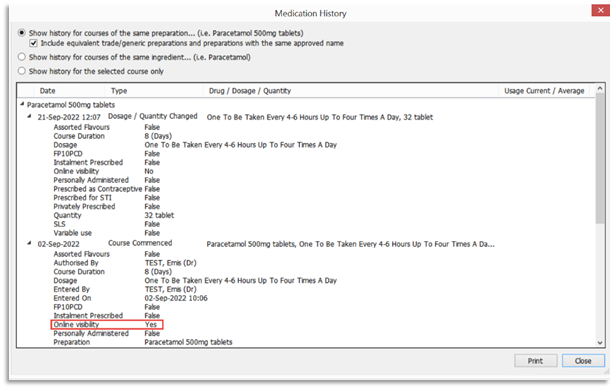Click 'Instalment Prescribed' row under 02-Sep-2022
Image resolution: width=613 pixels, height=389 pixels.
click(x=107, y=316)
